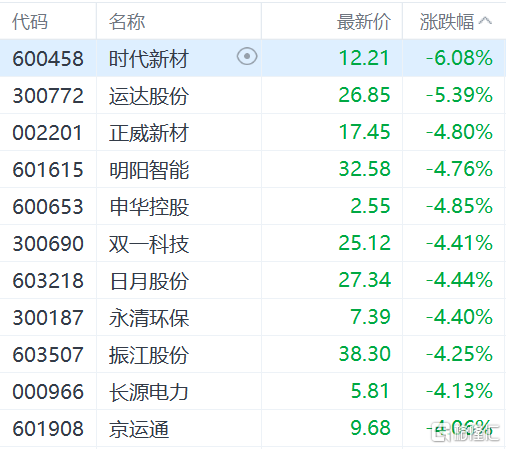
Task: Click change value -5.39%
Action: 459,95
